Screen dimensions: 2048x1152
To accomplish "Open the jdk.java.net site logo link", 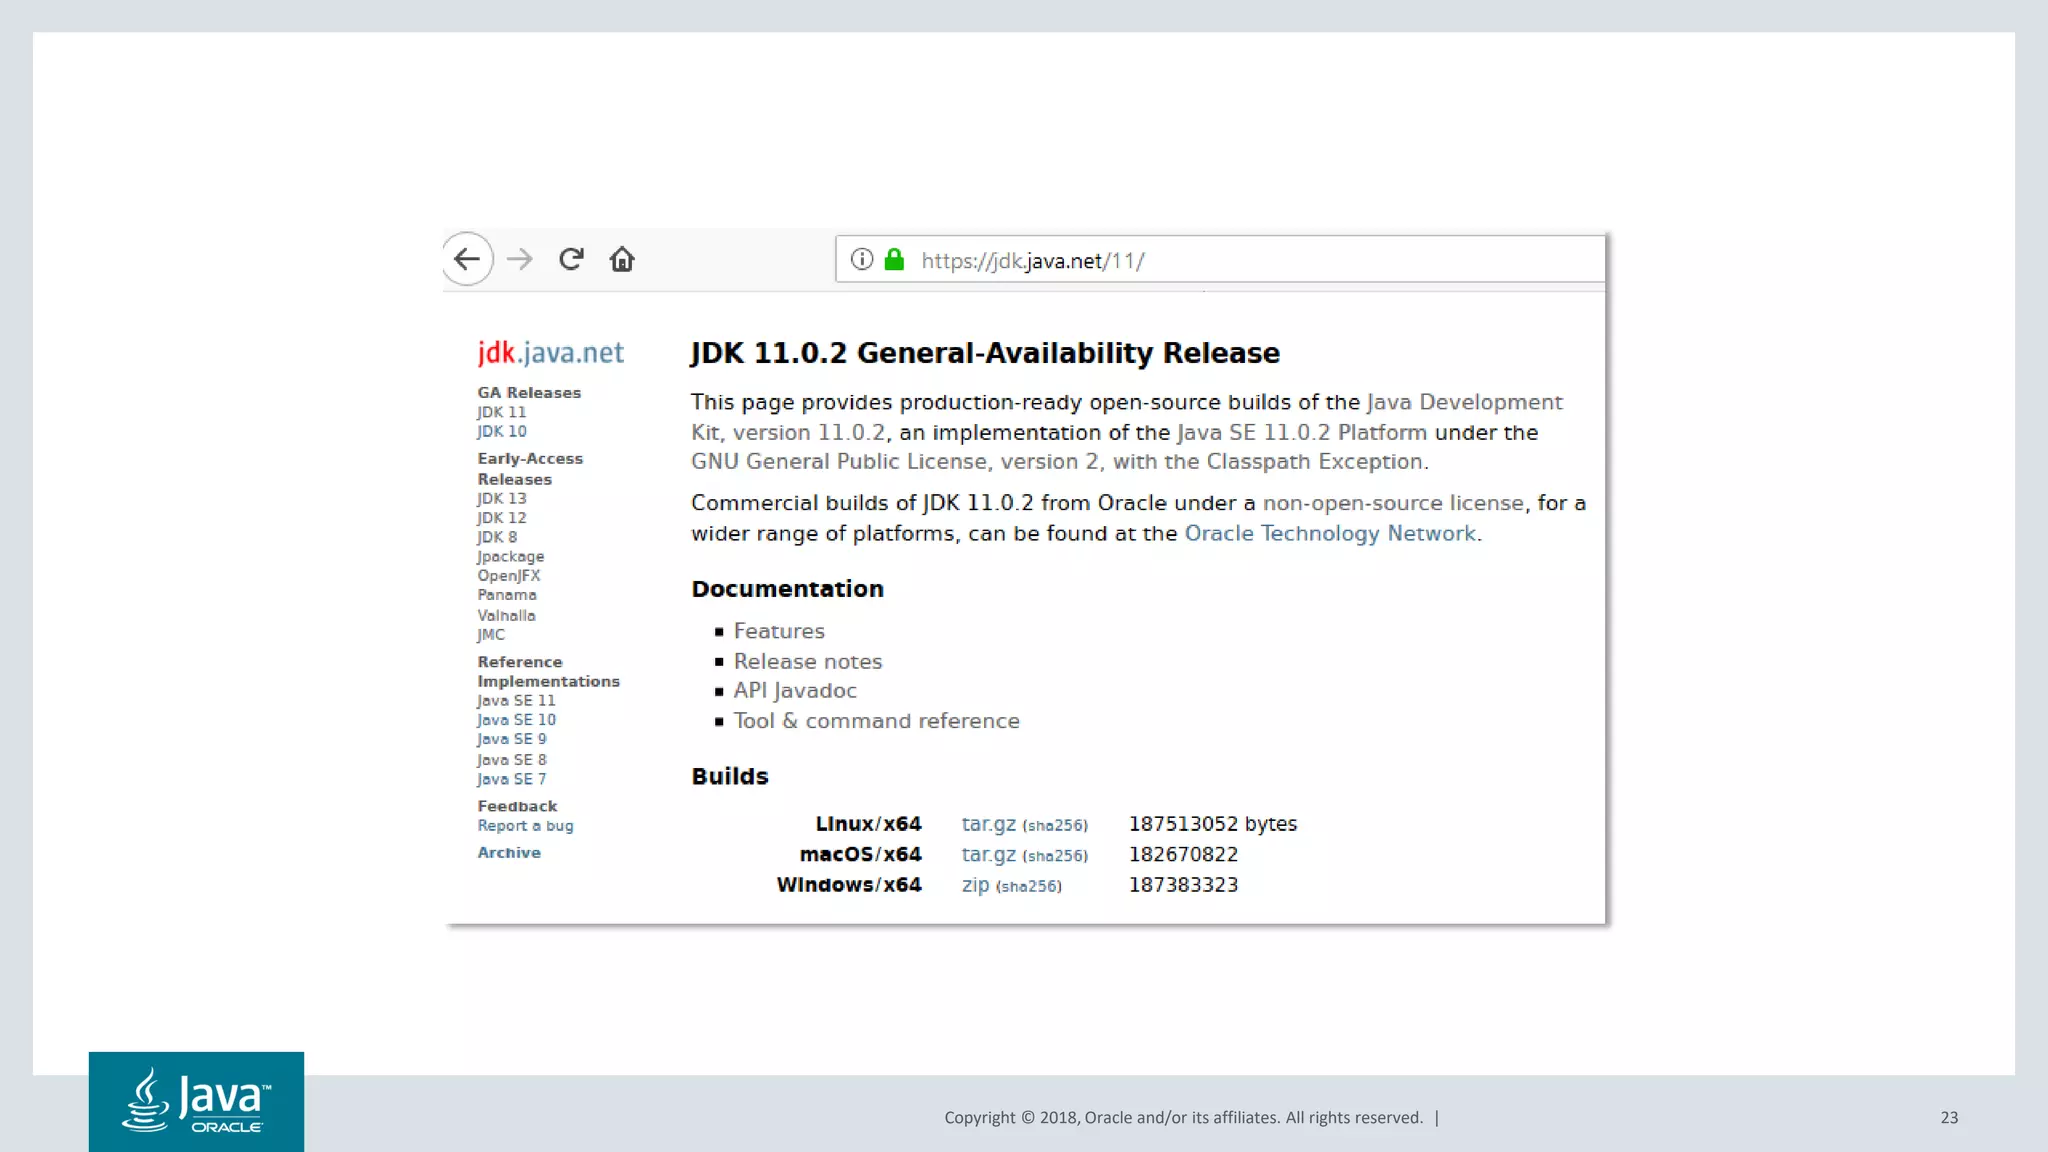I will tap(550, 352).
